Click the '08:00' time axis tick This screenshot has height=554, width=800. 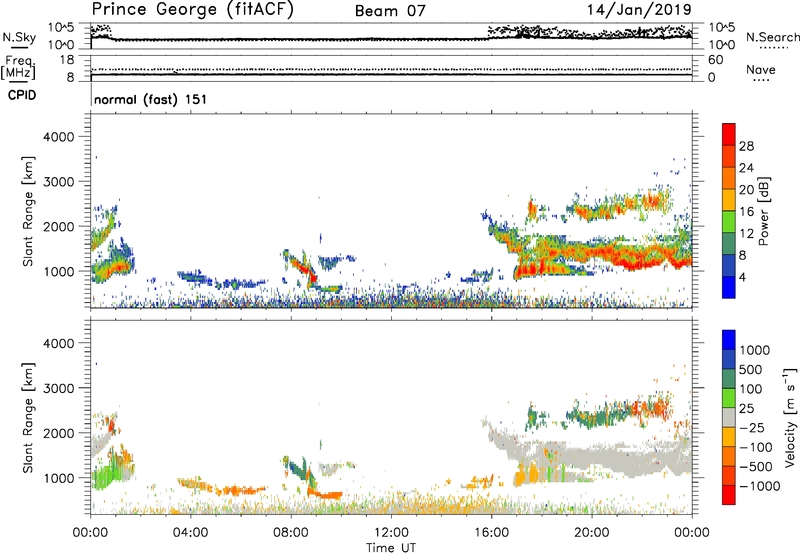coord(291,533)
